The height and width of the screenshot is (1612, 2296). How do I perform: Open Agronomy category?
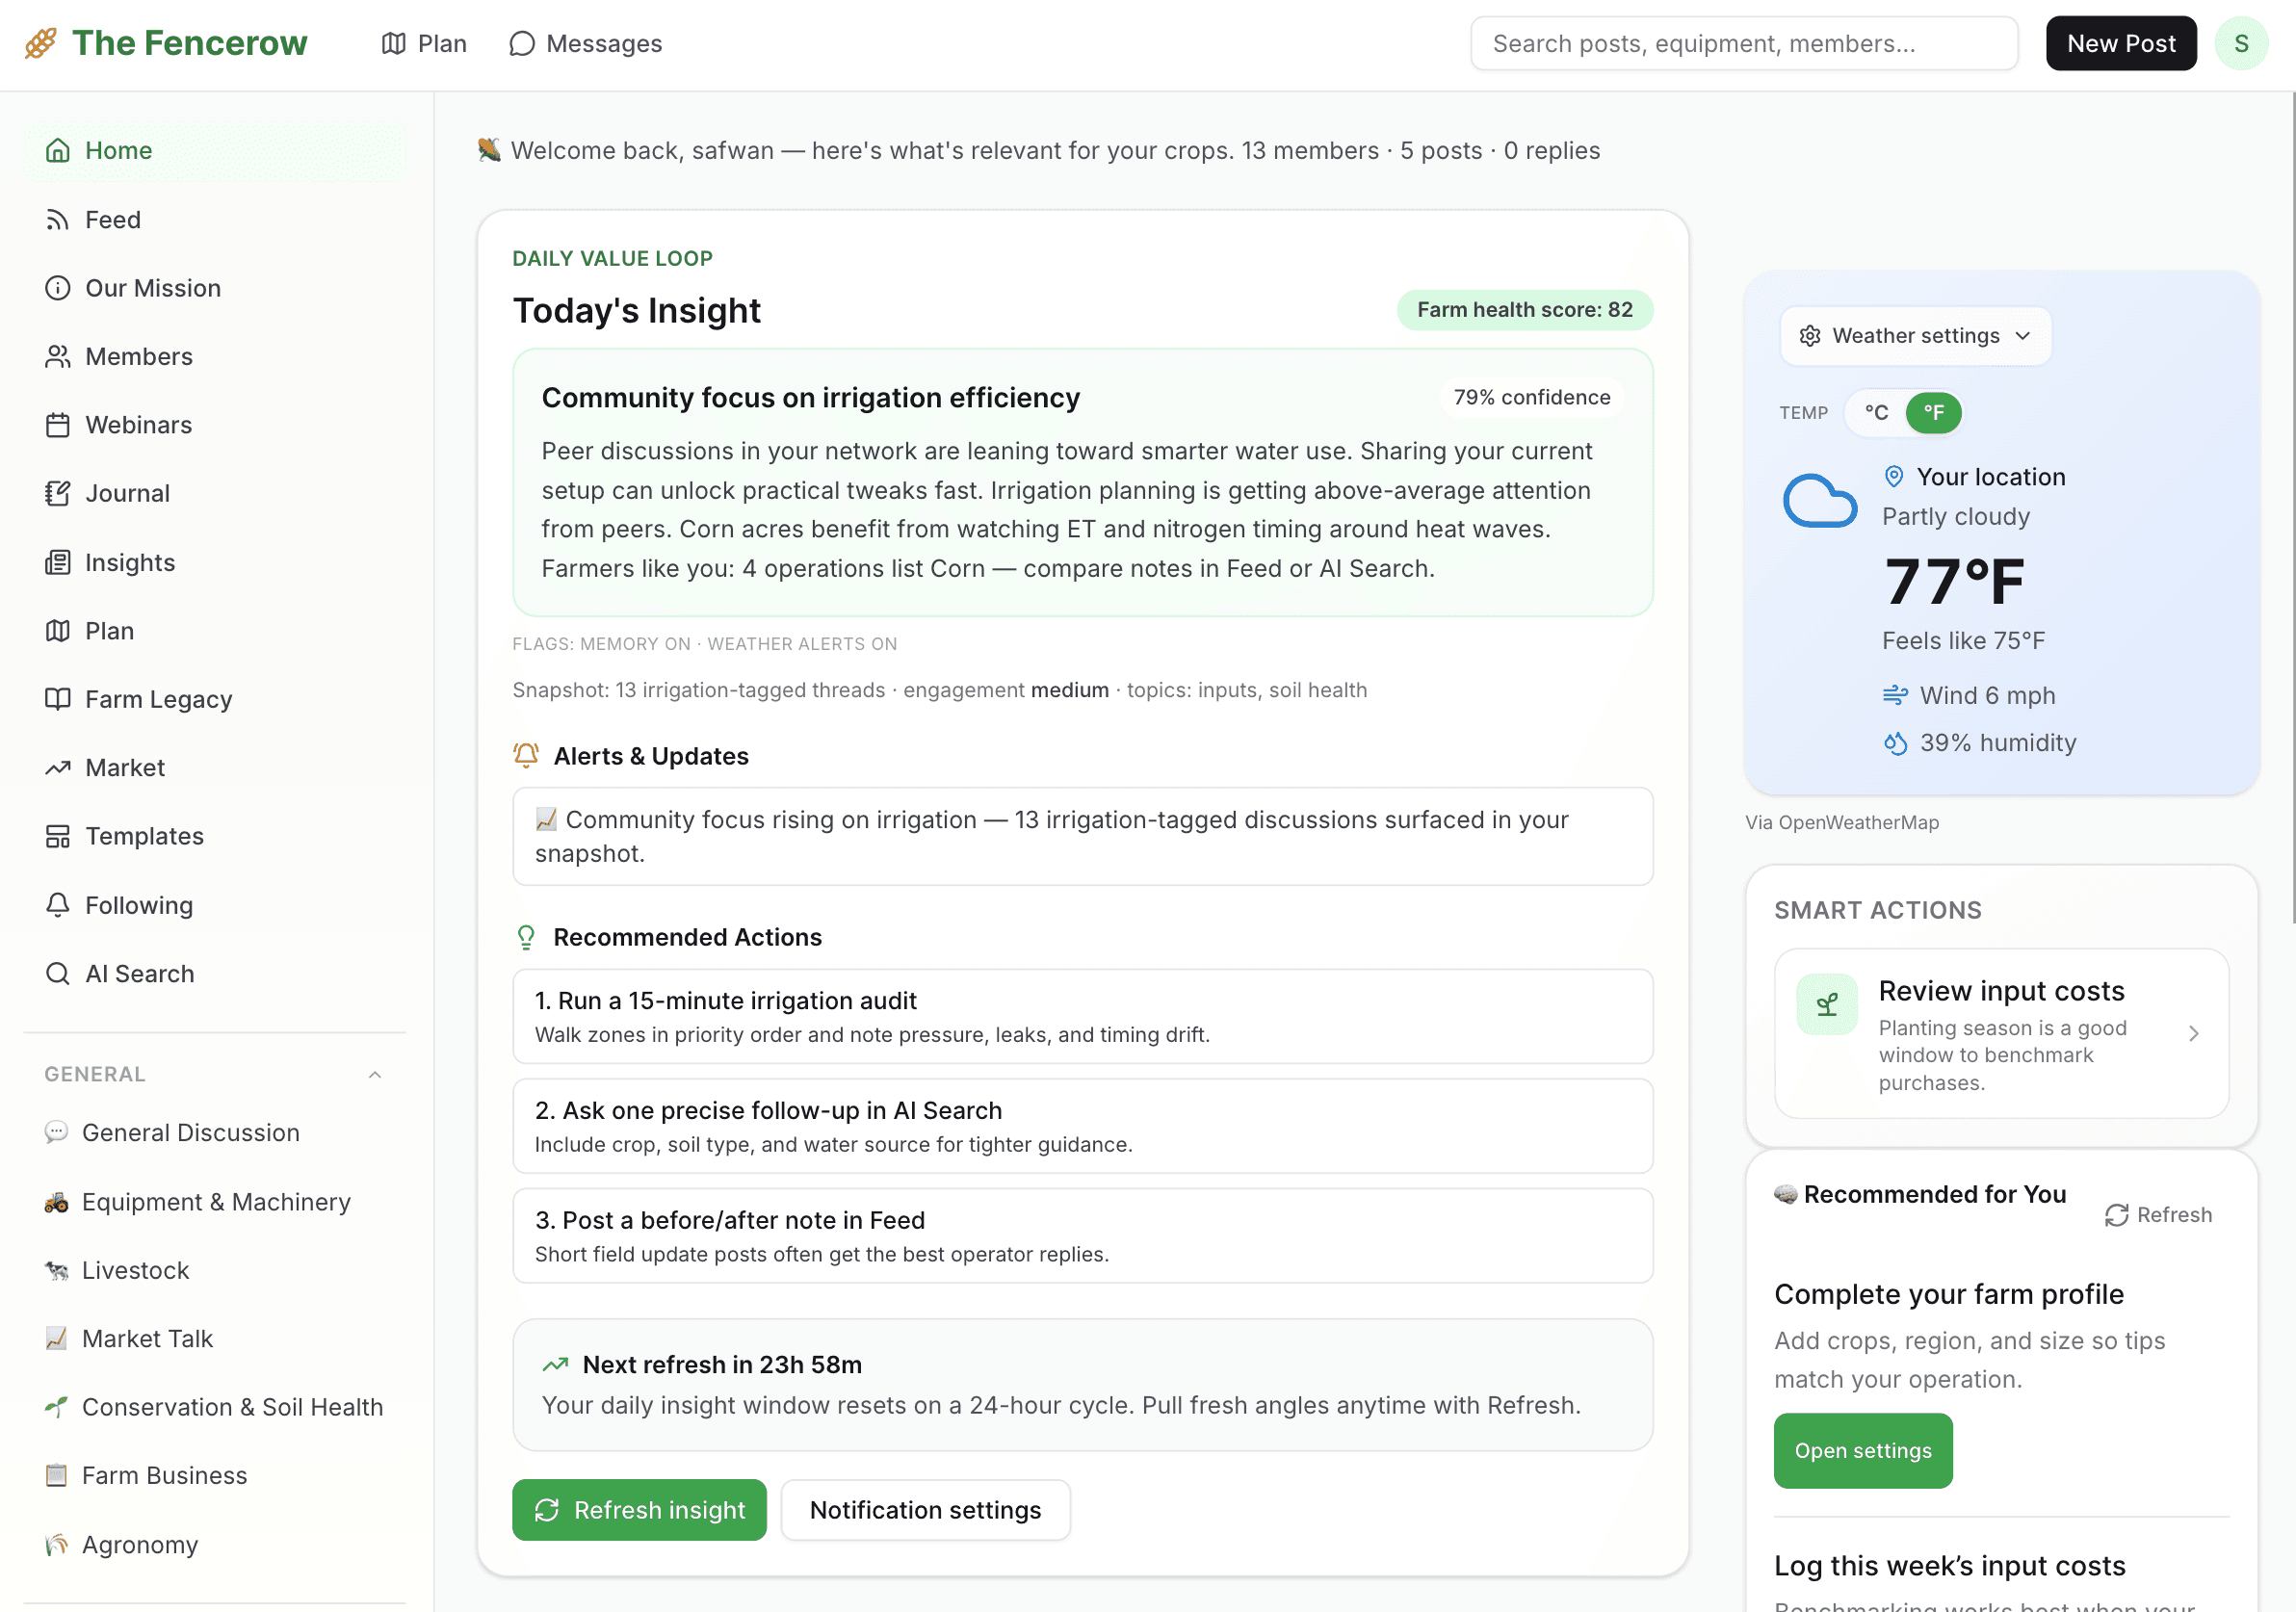(x=214, y=1545)
